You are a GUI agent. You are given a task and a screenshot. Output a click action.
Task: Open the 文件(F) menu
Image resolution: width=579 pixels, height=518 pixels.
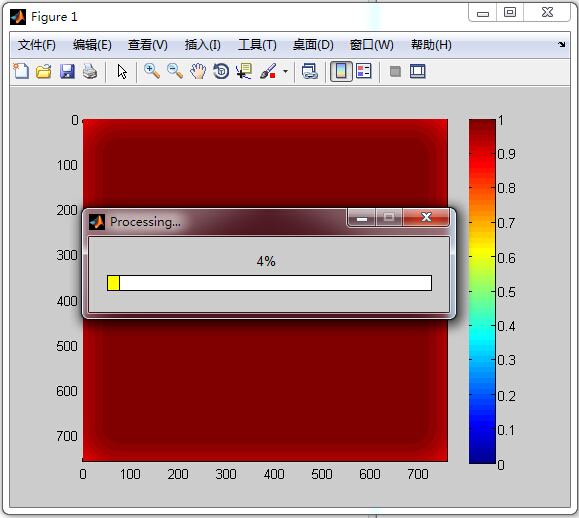[37, 45]
